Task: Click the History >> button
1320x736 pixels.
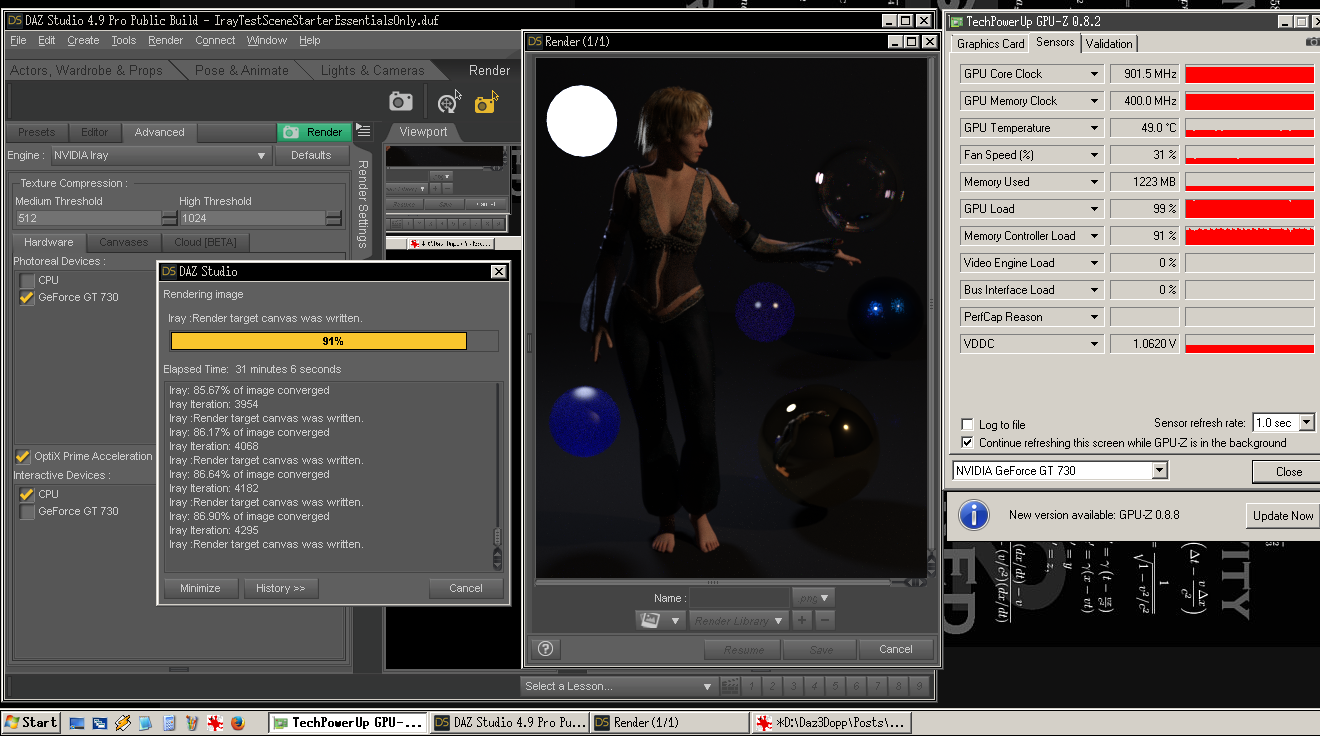Action: [x=280, y=588]
